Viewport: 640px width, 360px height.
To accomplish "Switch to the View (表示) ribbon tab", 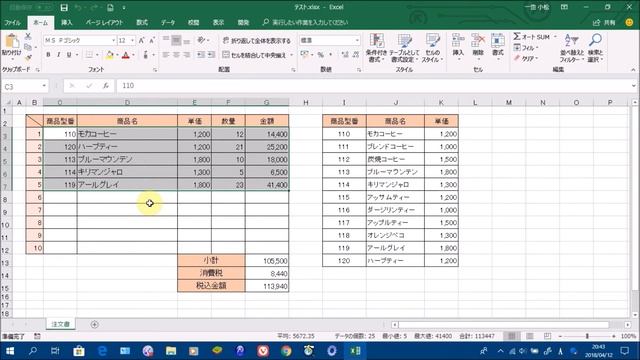I will (218, 22).
